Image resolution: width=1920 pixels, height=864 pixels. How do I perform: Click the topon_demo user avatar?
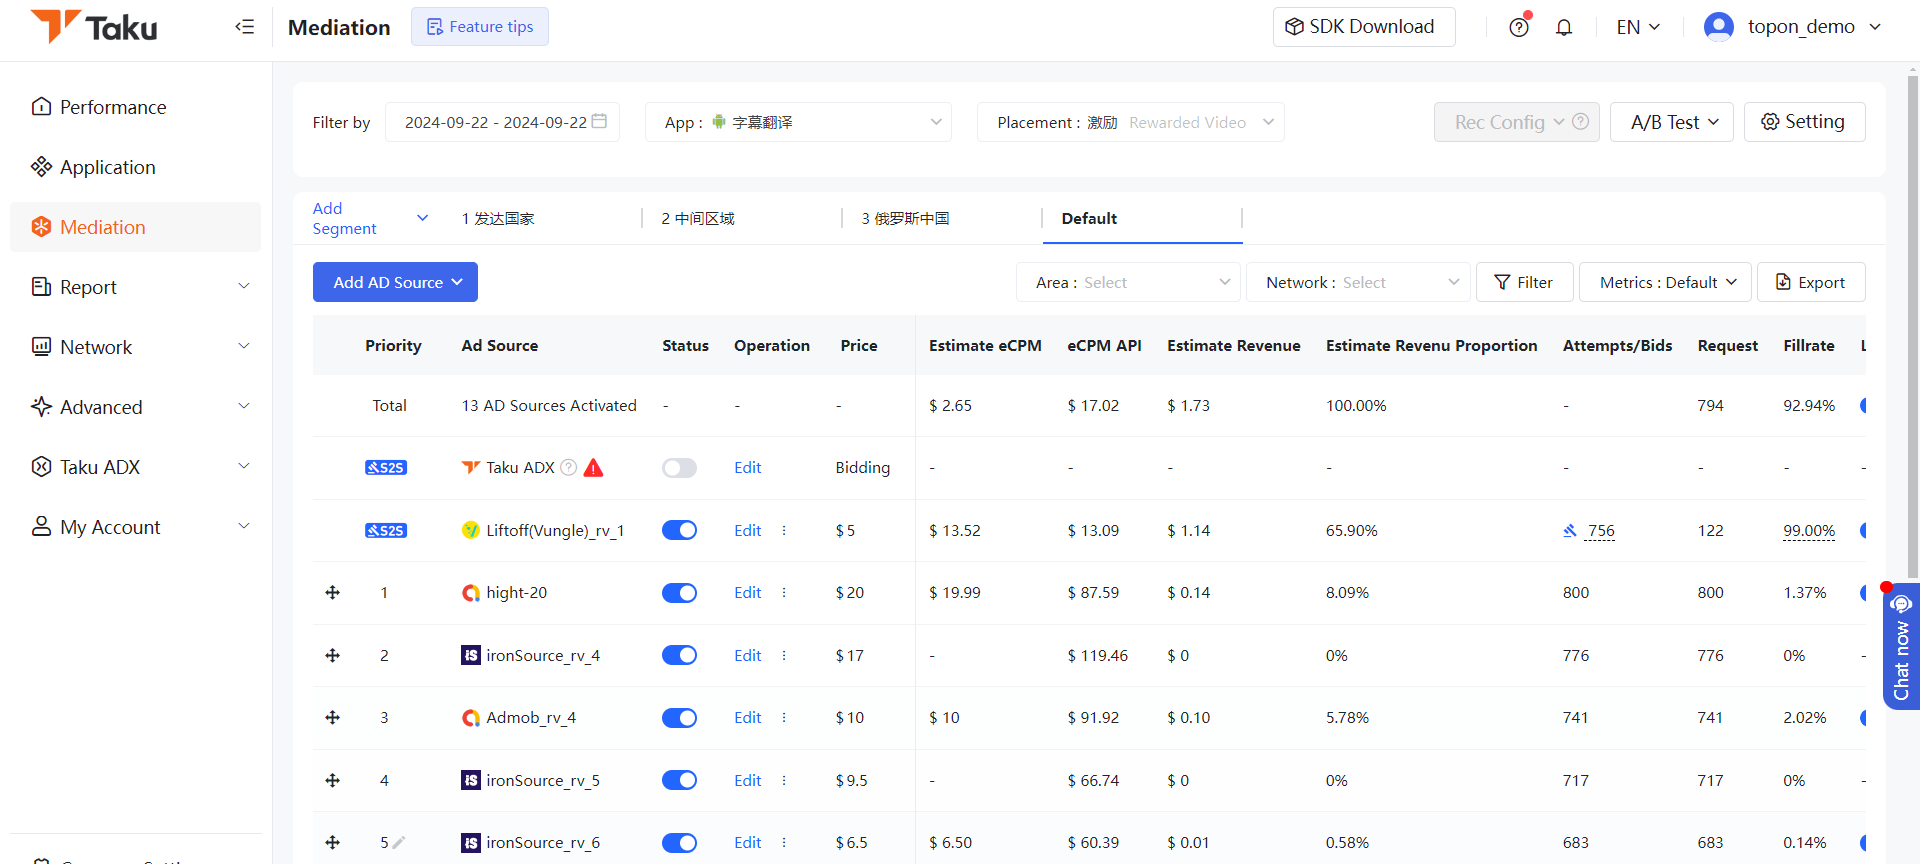click(x=1719, y=27)
